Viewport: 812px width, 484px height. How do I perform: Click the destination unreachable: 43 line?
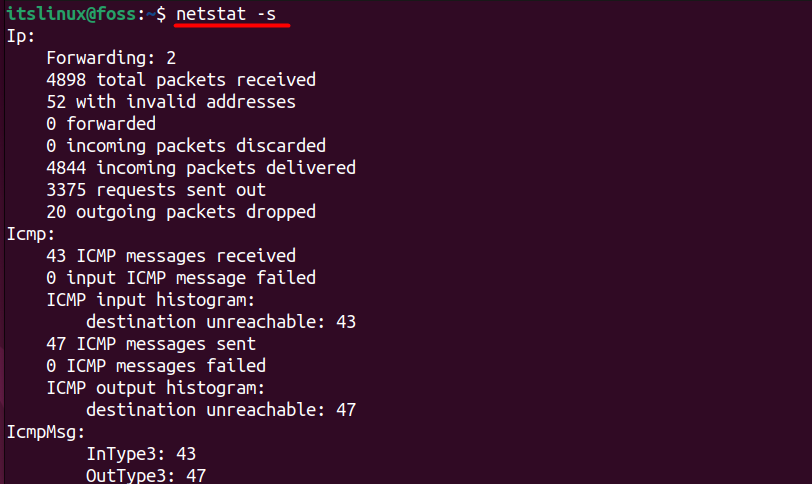tap(221, 322)
